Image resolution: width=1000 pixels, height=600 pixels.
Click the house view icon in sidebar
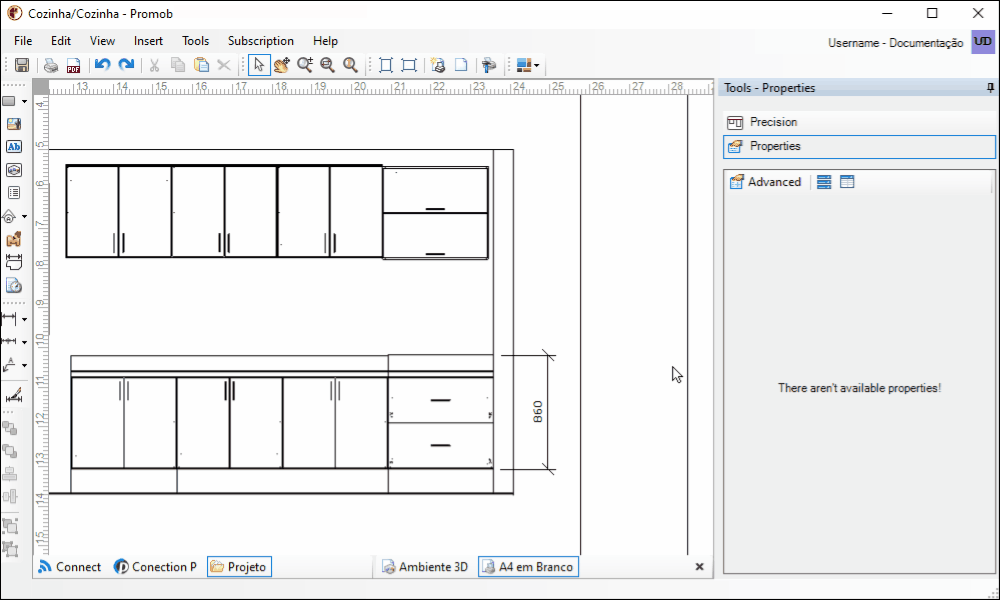(x=9, y=217)
